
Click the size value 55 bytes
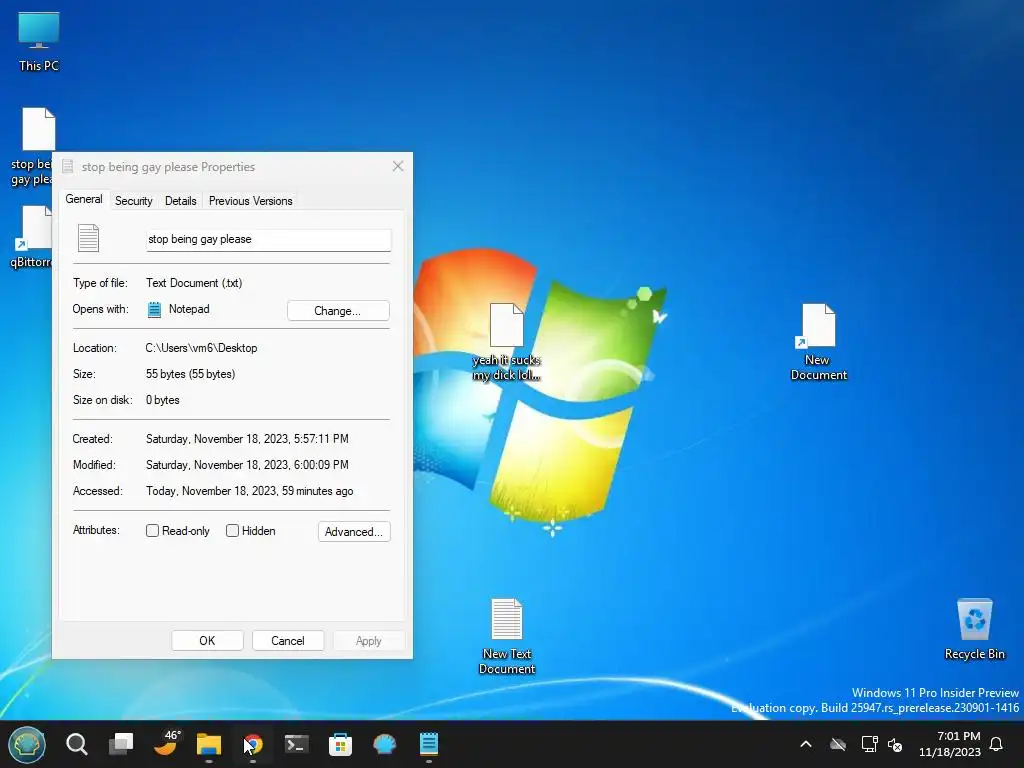(190, 374)
